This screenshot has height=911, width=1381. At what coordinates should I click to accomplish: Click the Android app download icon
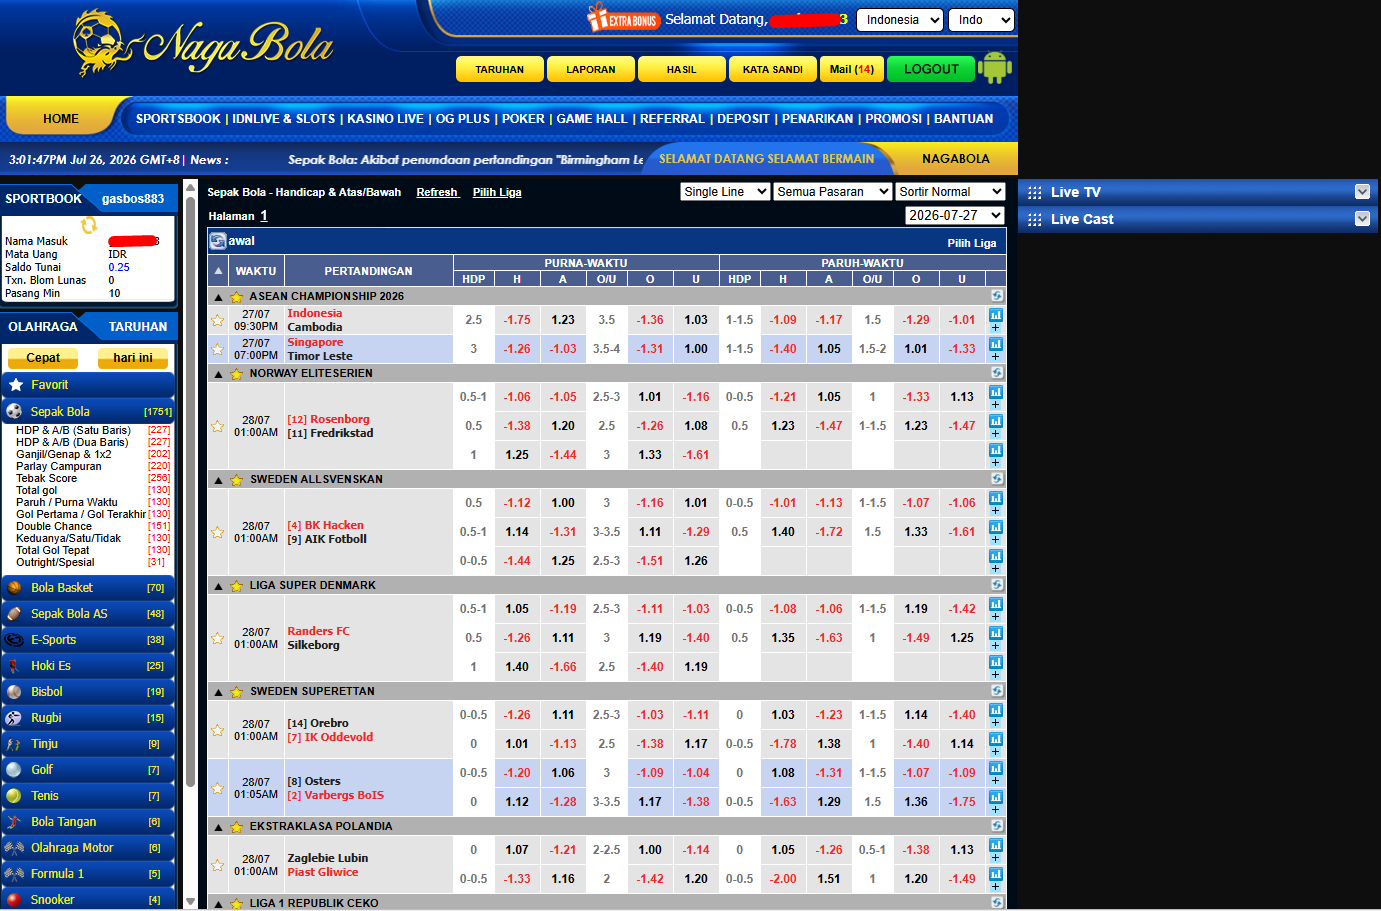click(995, 68)
